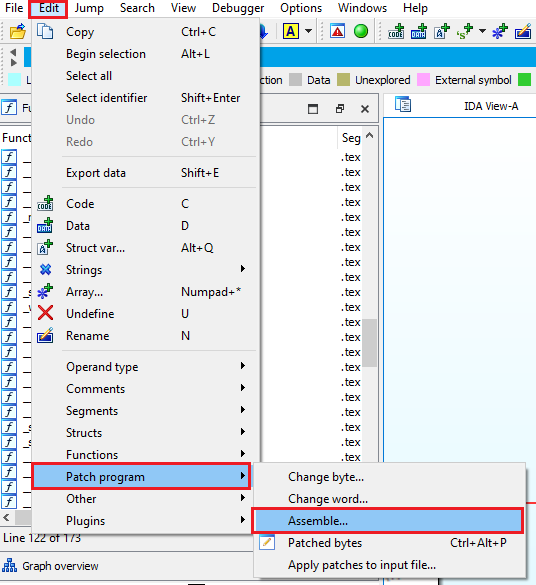Click the toolbar 'Data' plus icon

[419, 31]
